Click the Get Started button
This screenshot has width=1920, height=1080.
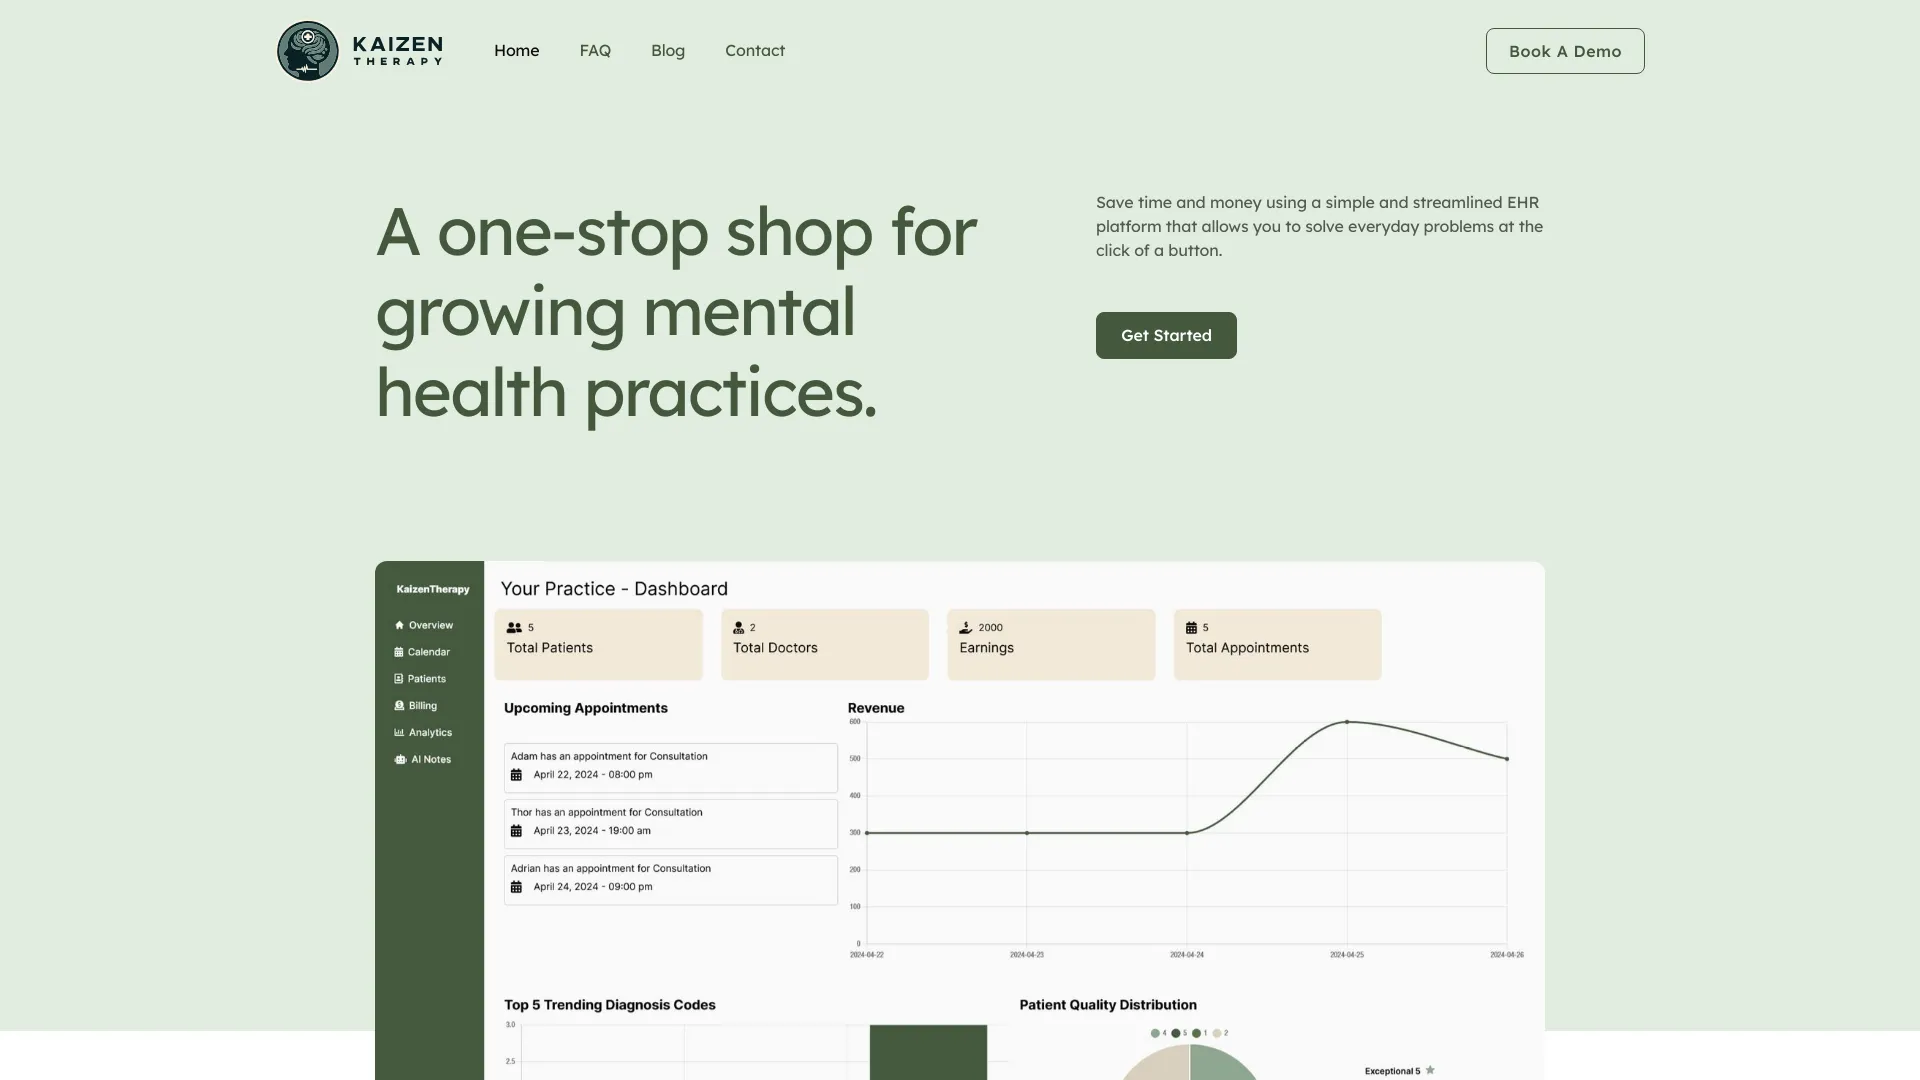pos(1166,335)
